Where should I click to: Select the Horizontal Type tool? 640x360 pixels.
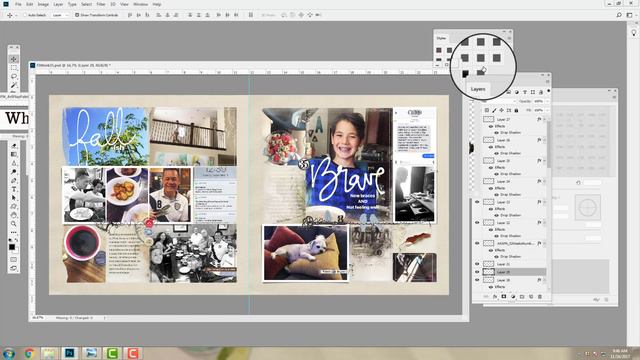coord(13,189)
